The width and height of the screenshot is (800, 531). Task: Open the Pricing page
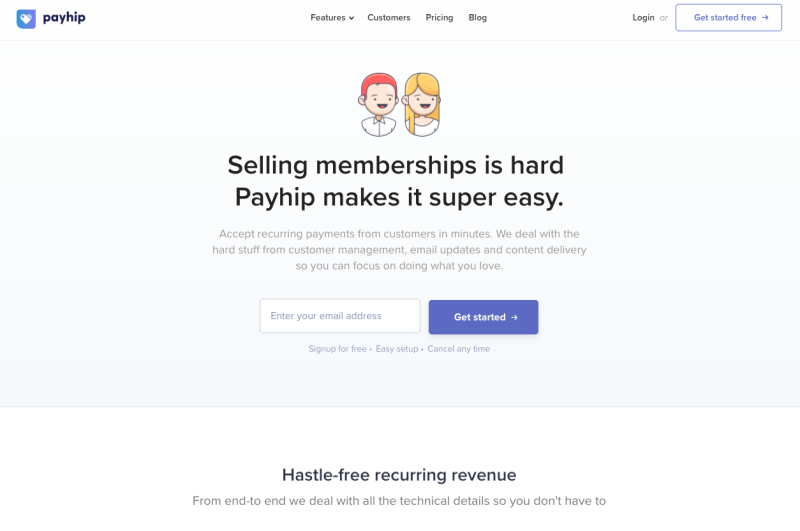point(439,17)
